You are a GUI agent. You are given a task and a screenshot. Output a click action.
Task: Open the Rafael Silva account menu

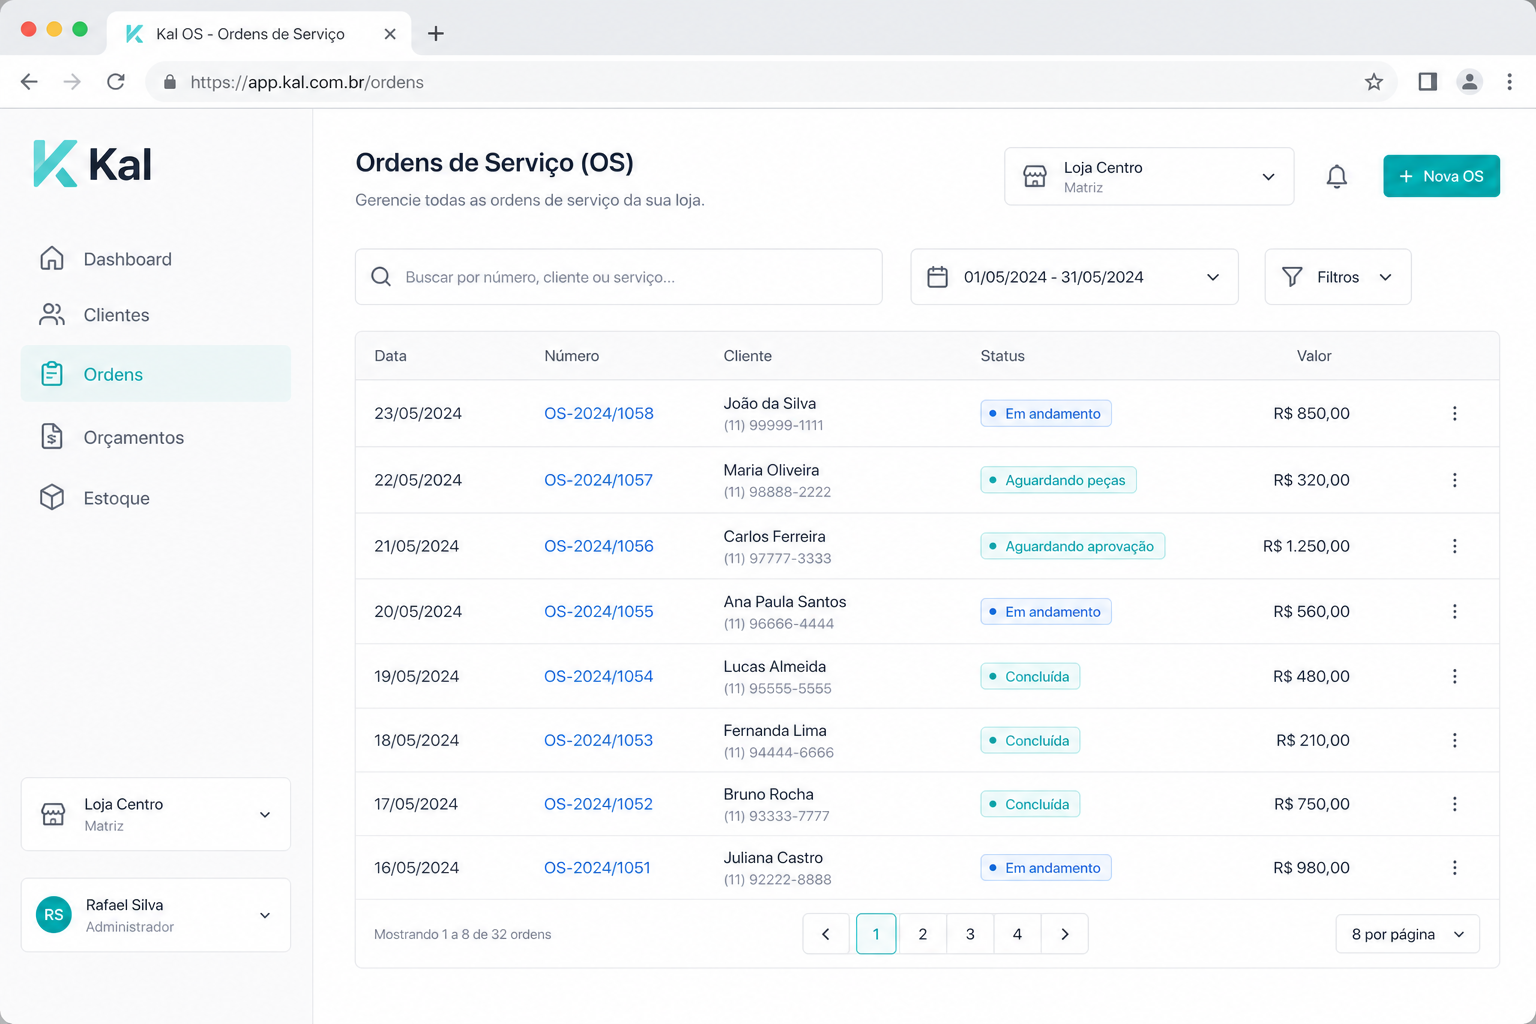pyautogui.click(x=156, y=915)
